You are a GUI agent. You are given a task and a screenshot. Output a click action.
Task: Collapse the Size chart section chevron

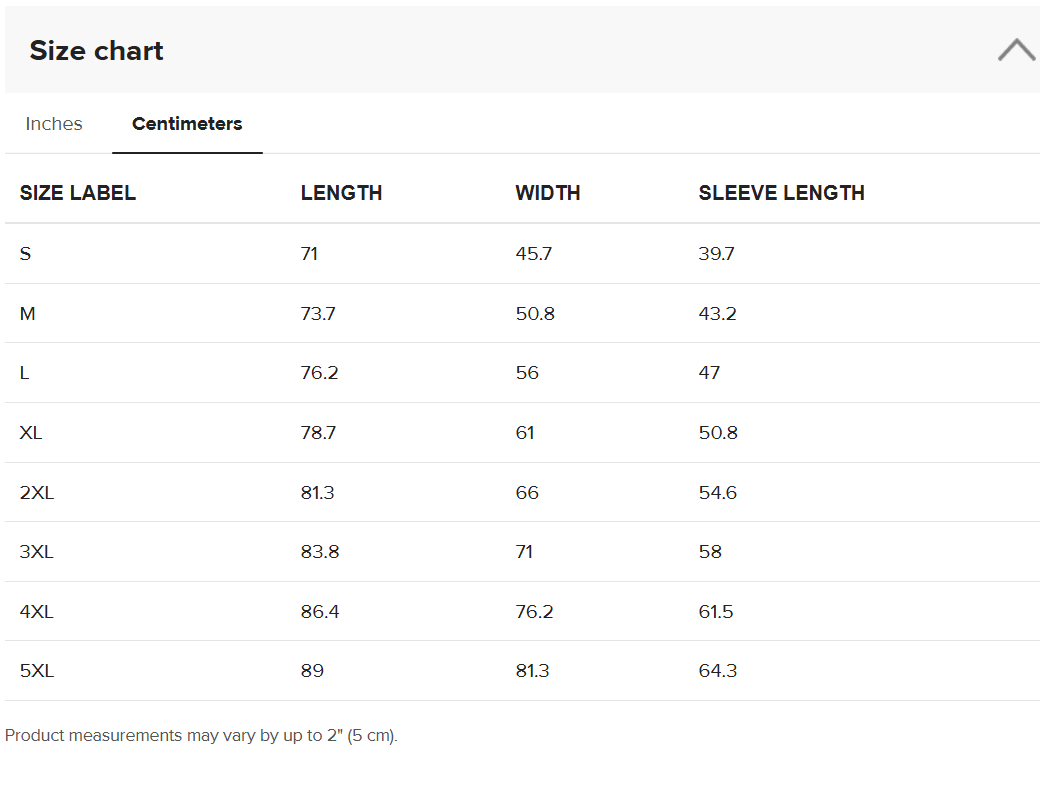(1017, 50)
